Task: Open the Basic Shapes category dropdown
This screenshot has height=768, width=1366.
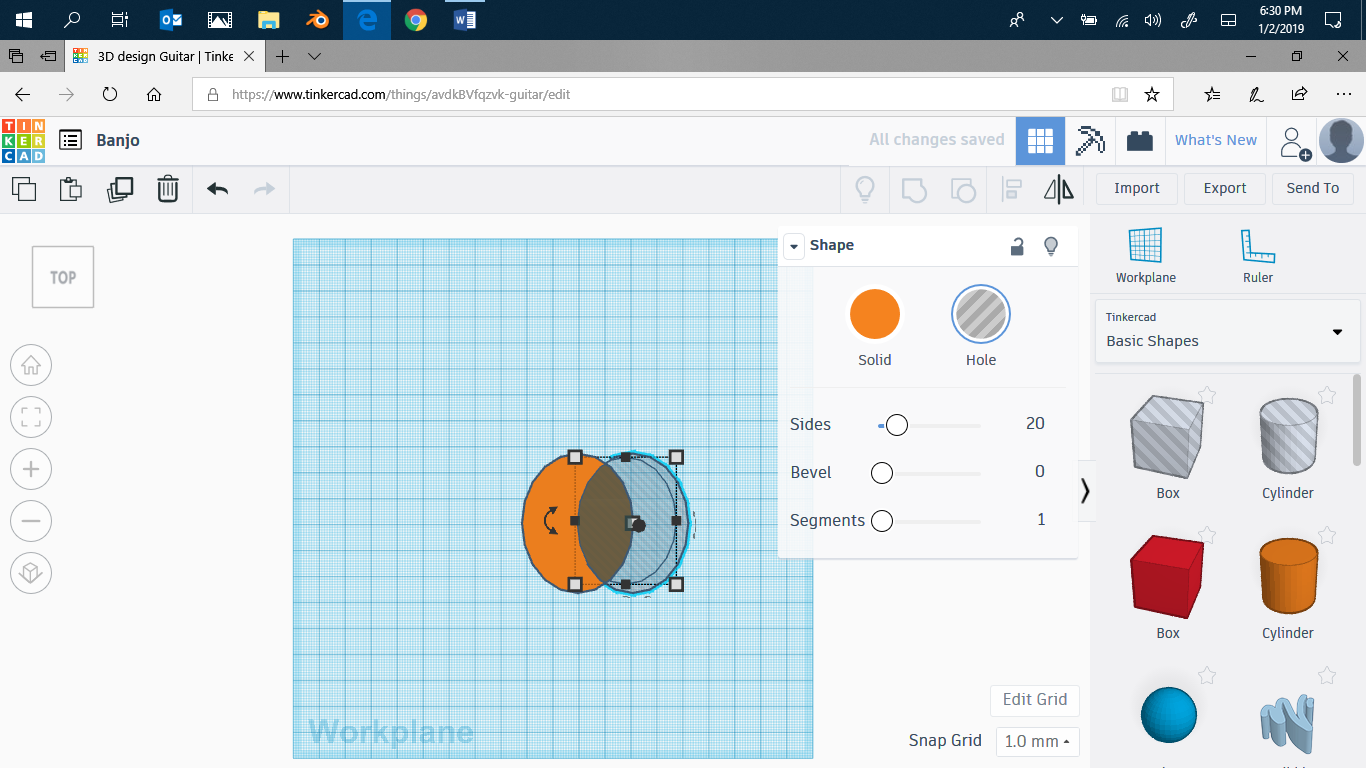Action: pyautogui.click(x=1228, y=330)
